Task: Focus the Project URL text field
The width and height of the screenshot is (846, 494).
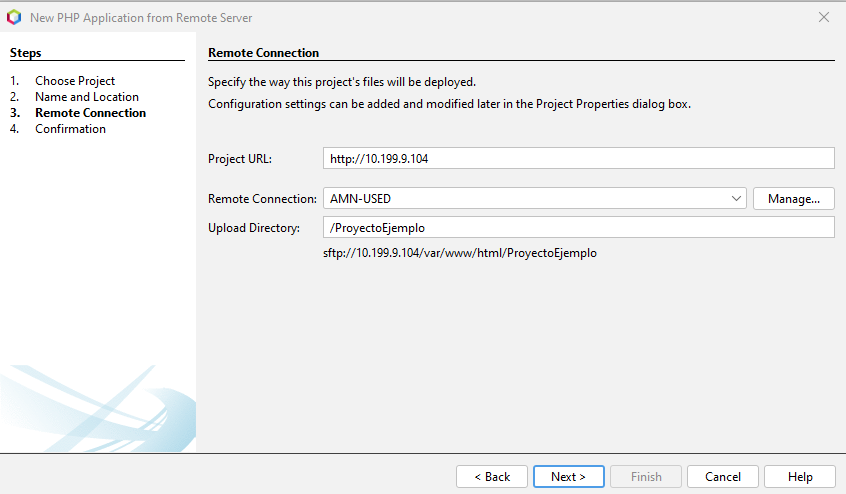Action: [x=578, y=158]
